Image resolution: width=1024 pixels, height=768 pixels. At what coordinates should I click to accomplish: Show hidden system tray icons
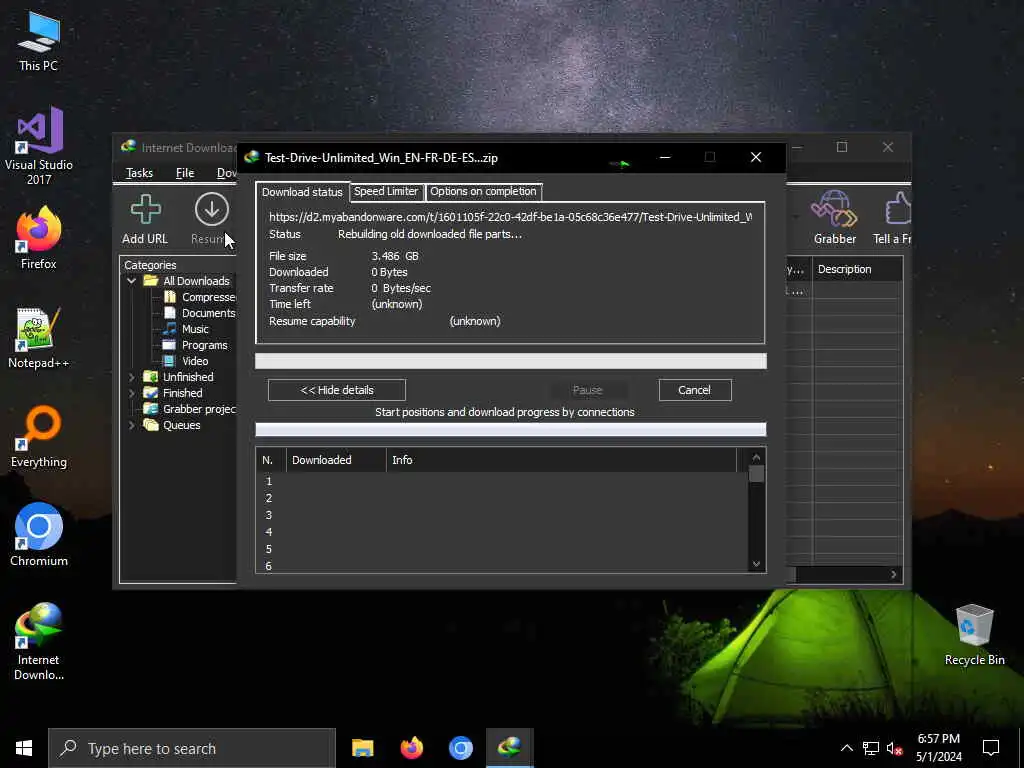tap(846, 748)
